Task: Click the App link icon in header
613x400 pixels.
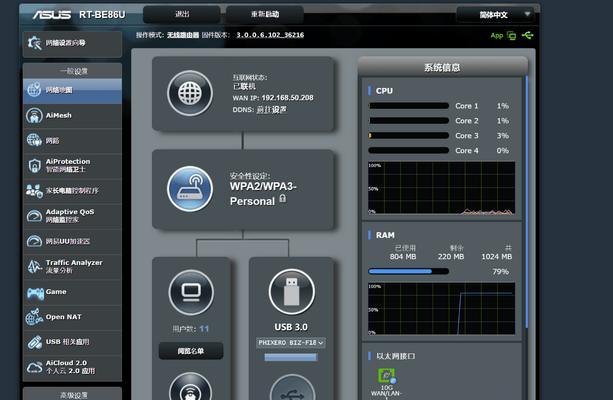Action: [497, 36]
